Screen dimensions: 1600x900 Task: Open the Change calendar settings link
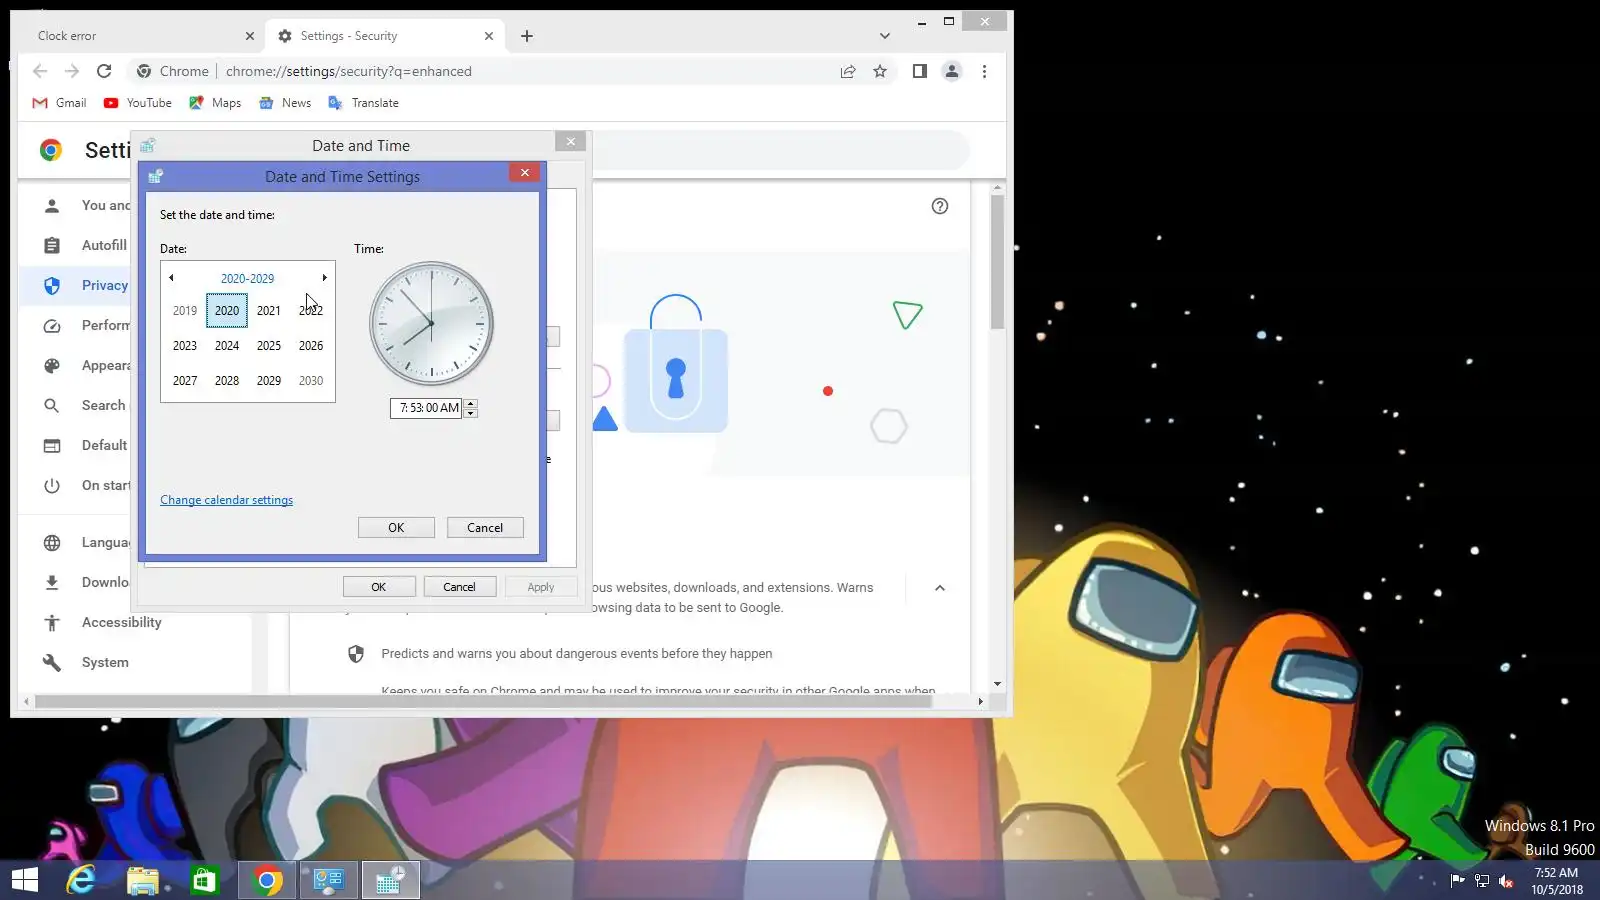[227, 500]
